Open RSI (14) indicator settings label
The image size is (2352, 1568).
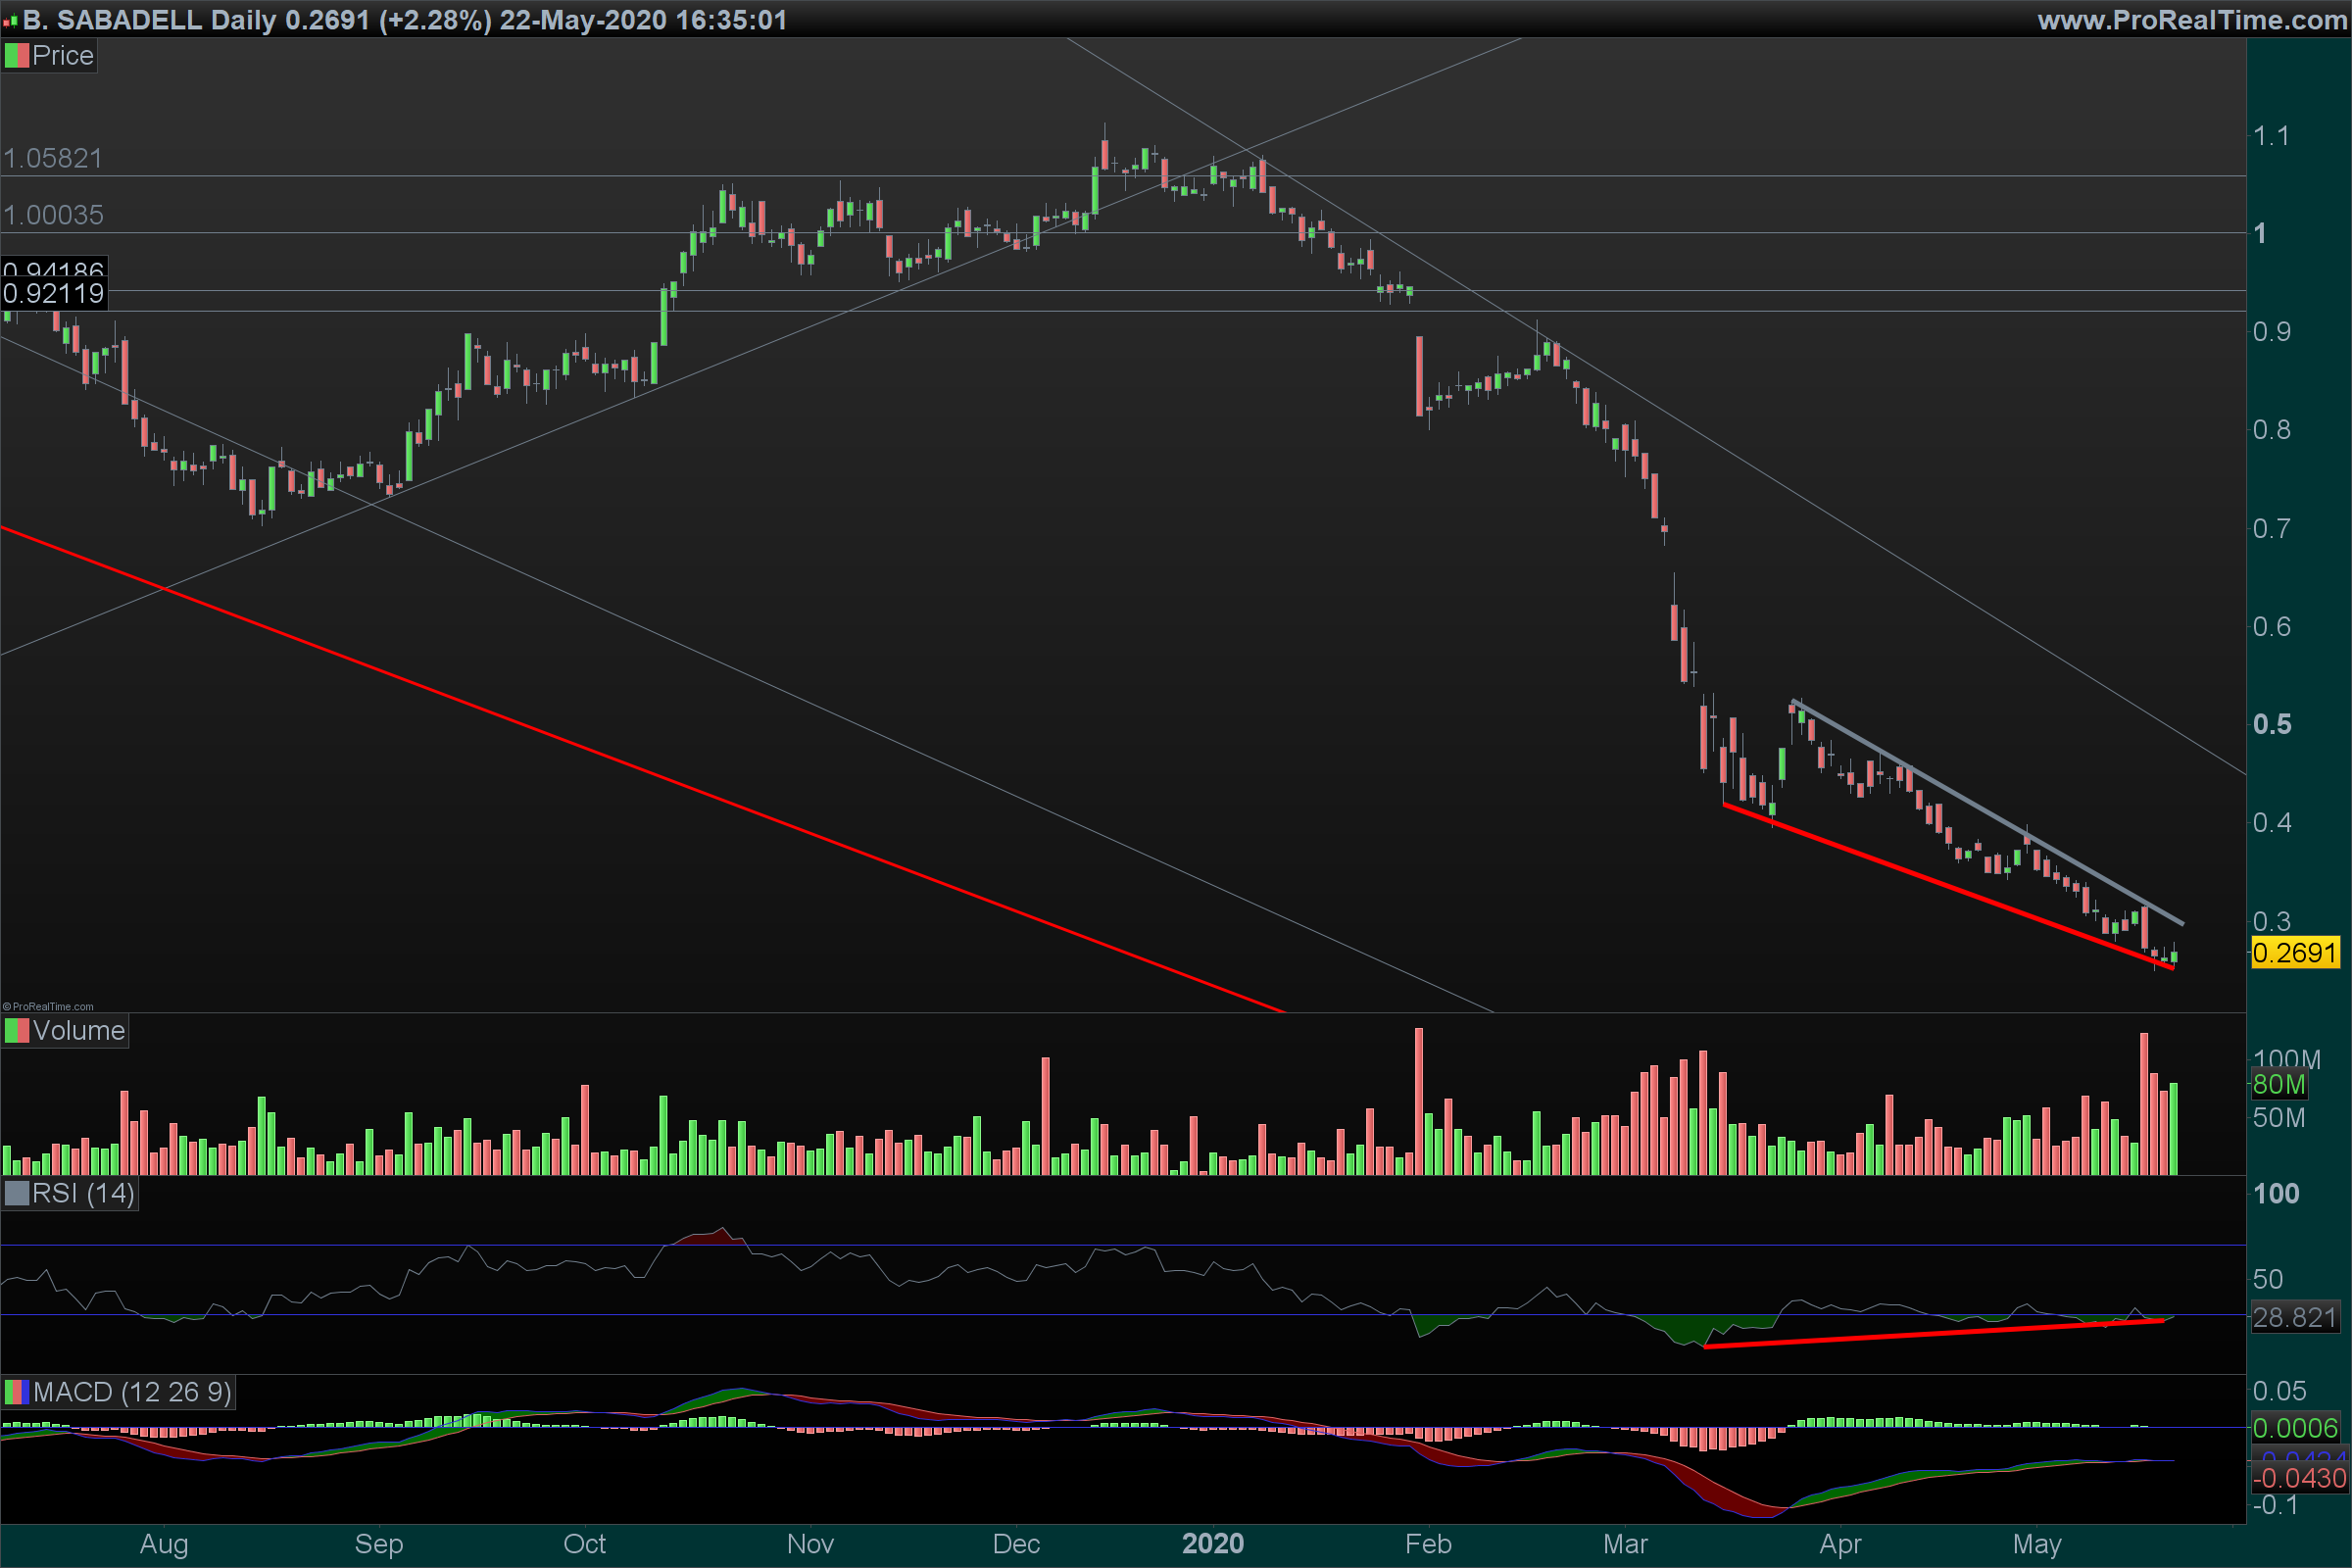[x=83, y=1194]
